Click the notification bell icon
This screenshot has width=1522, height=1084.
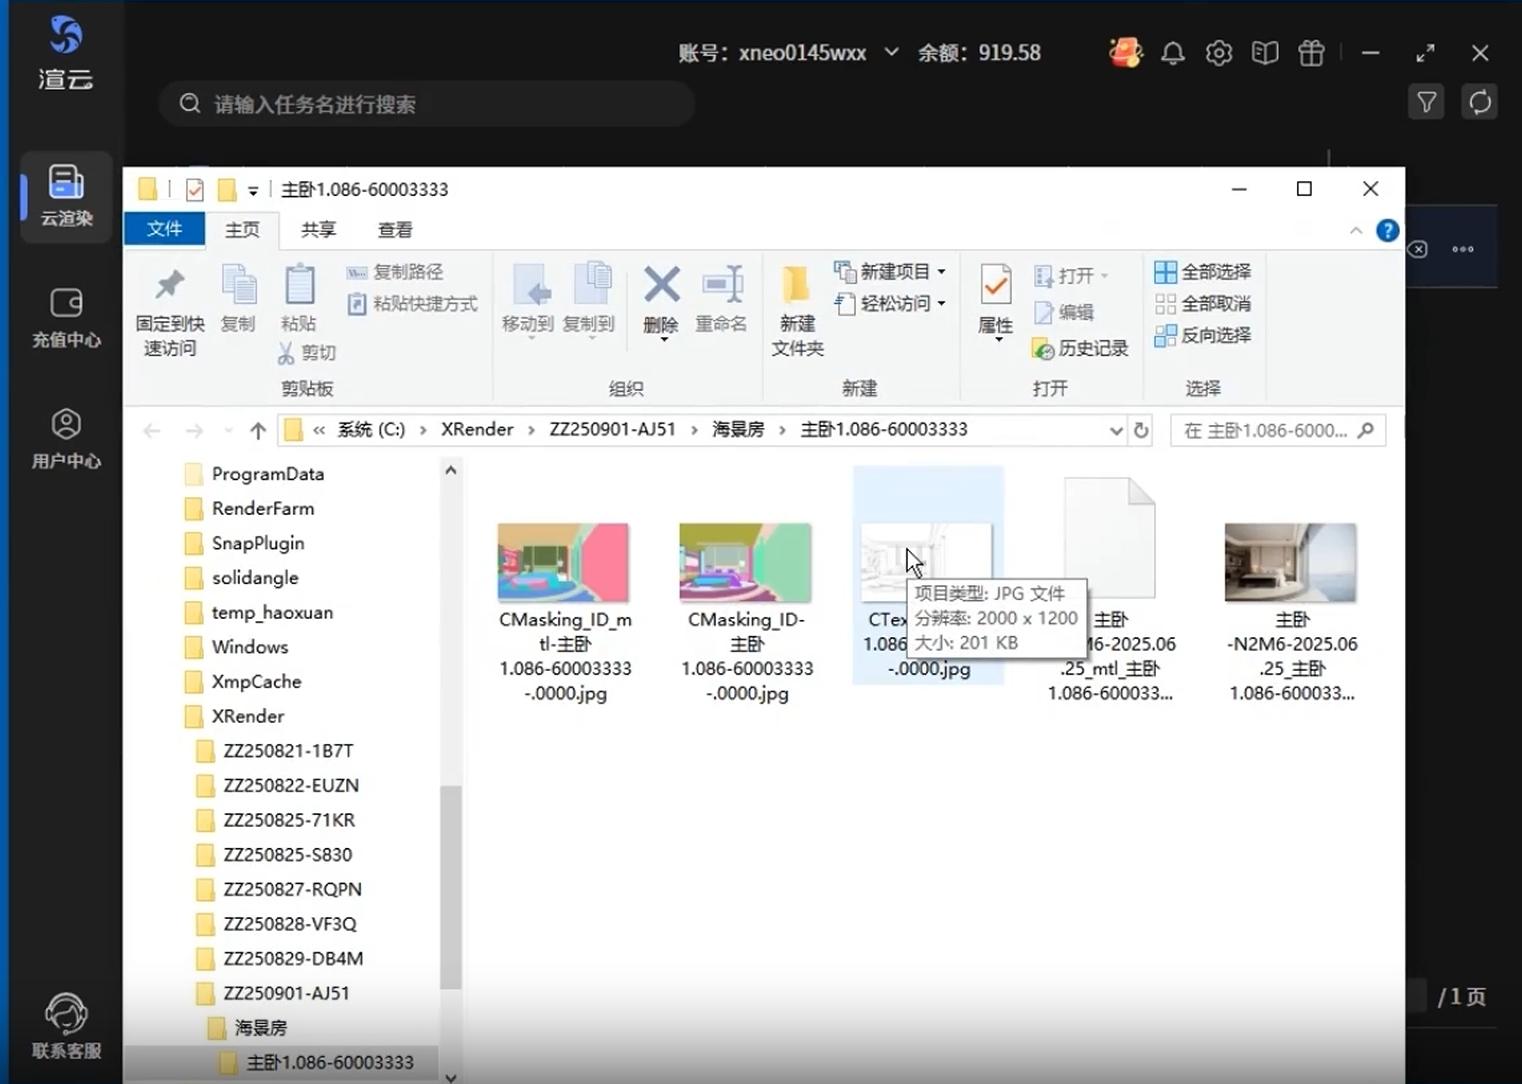click(x=1172, y=53)
